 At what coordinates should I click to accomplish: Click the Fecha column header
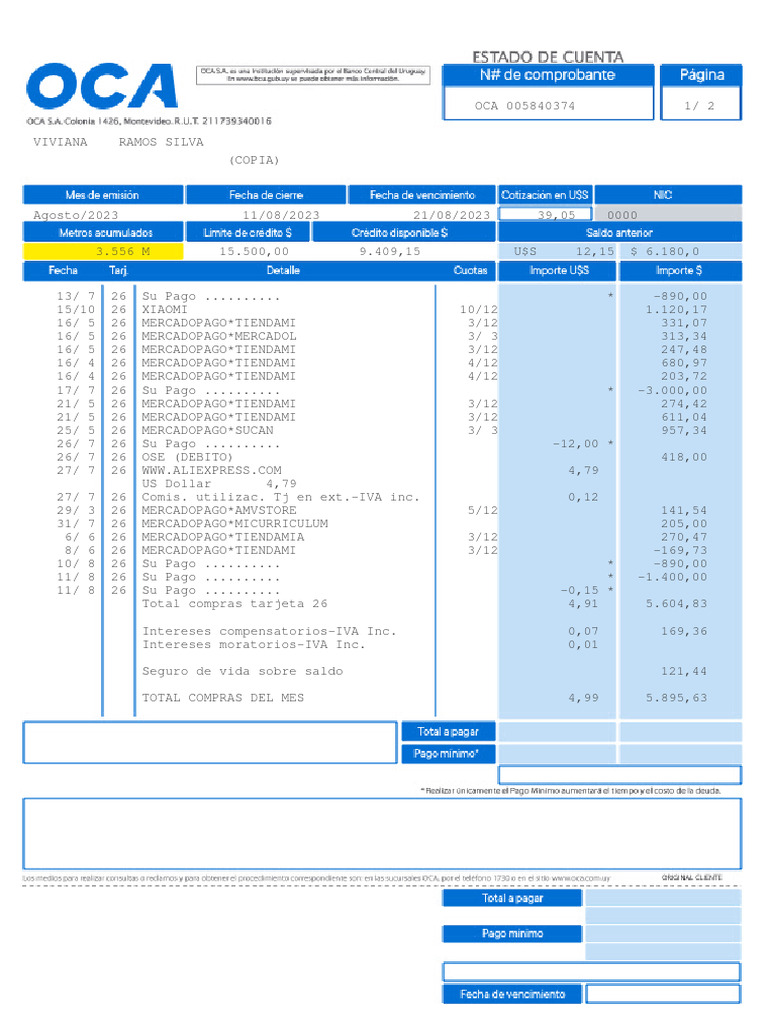(63, 270)
